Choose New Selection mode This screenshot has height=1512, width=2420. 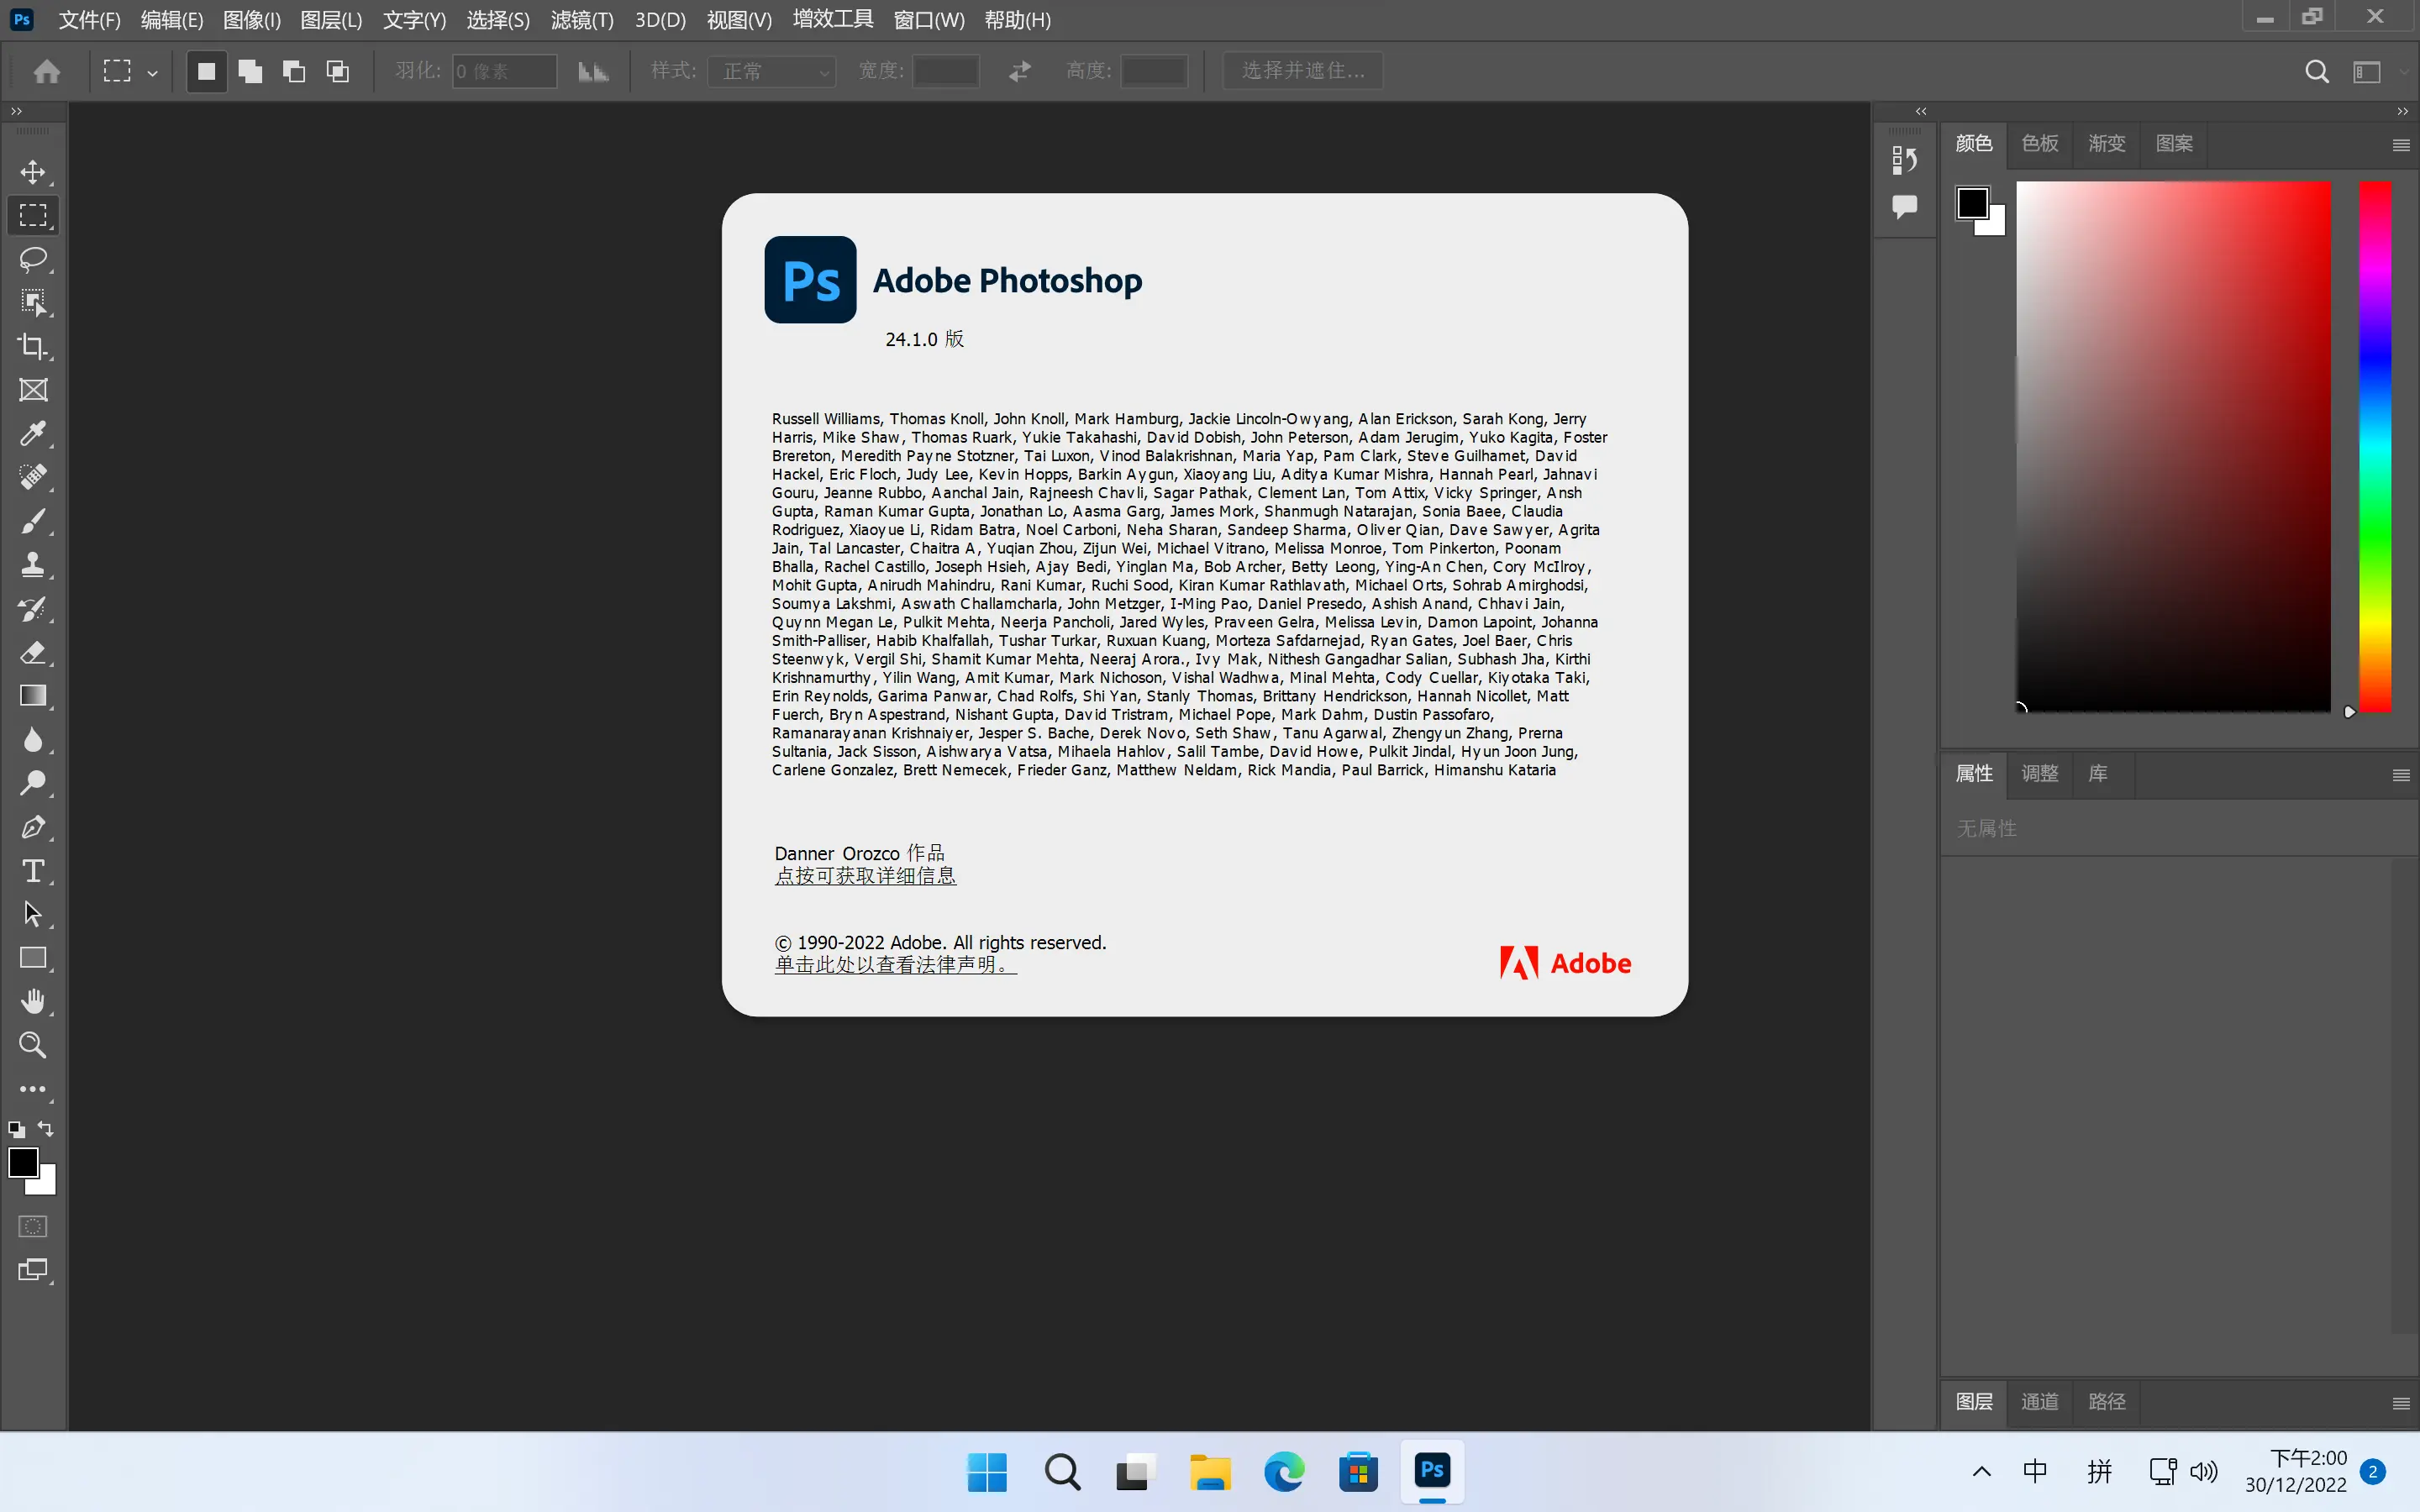[206, 71]
